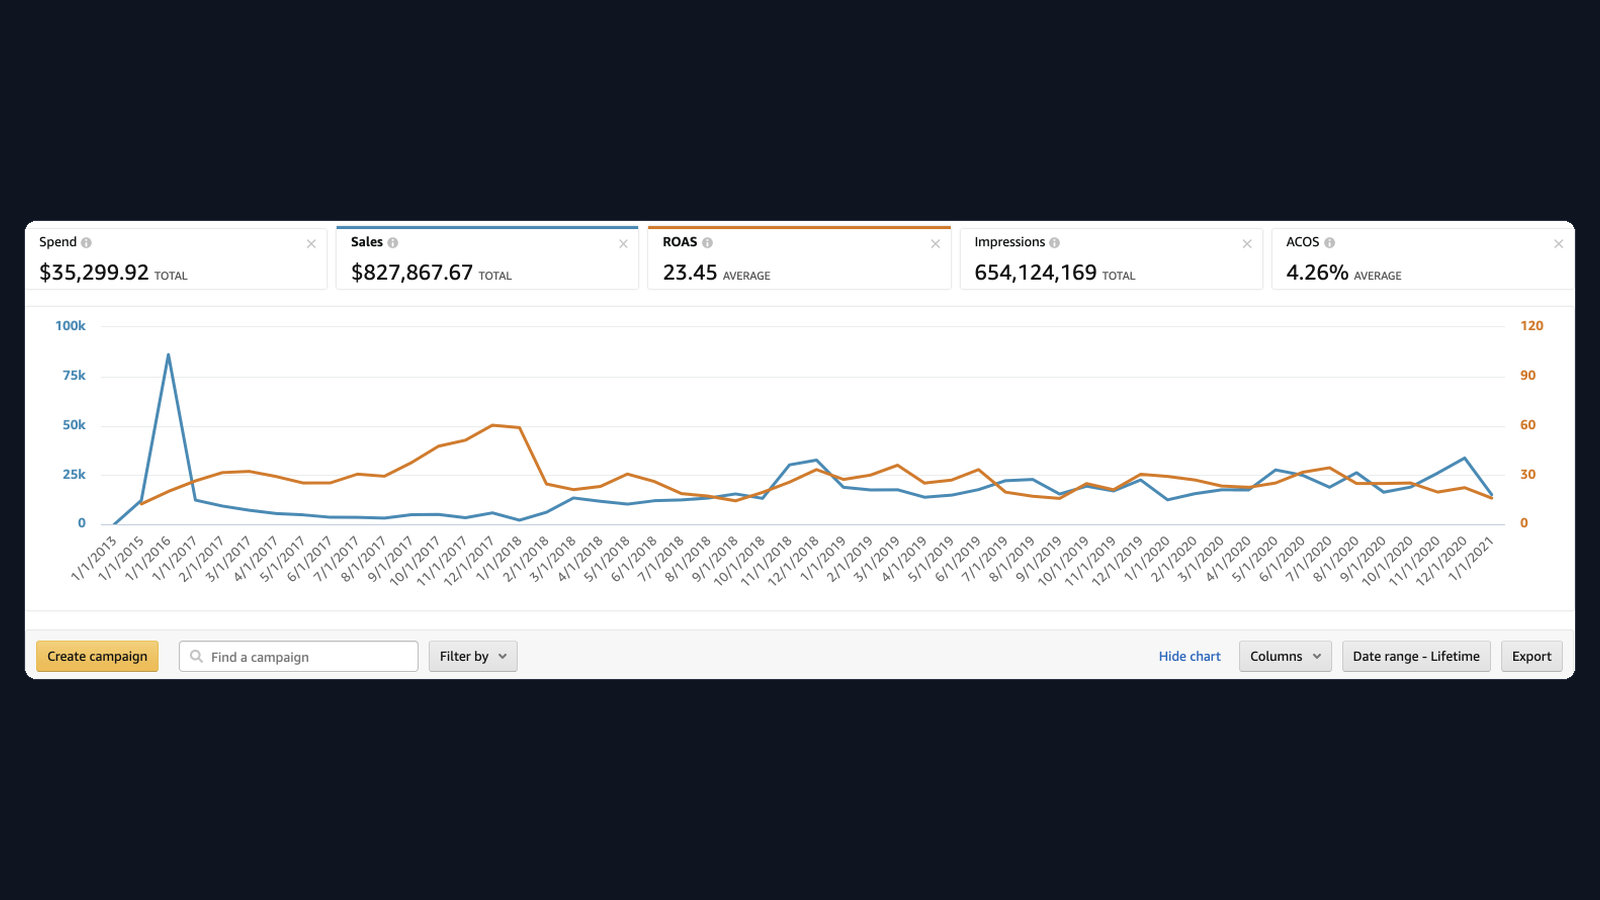Open the Filter by dropdown

(473, 656)
